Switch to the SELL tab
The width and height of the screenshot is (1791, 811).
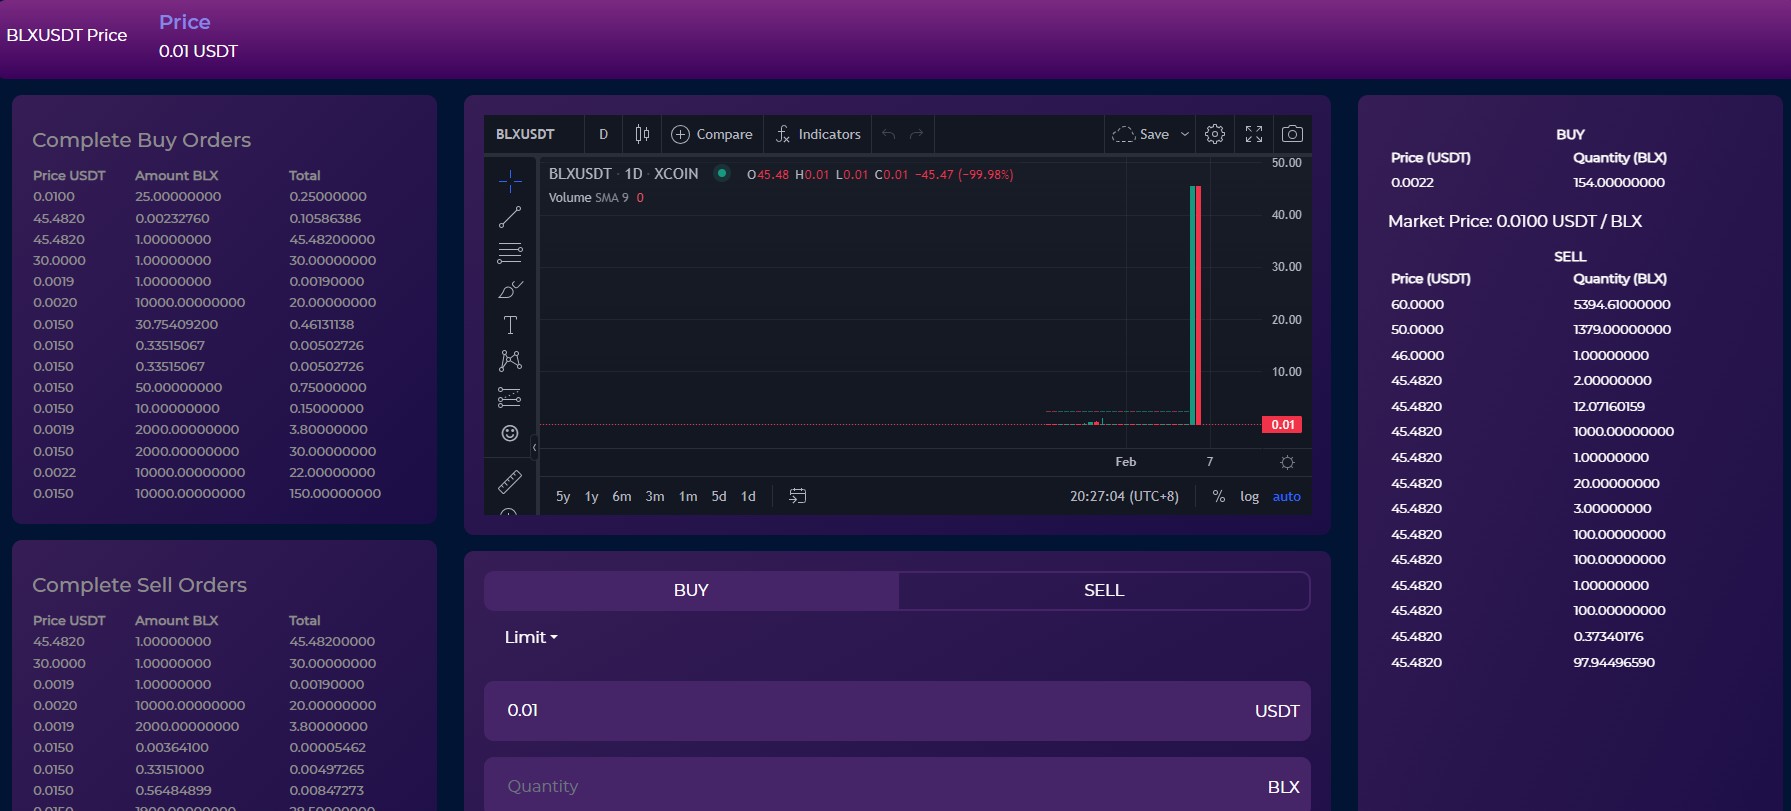(1104, 590)
